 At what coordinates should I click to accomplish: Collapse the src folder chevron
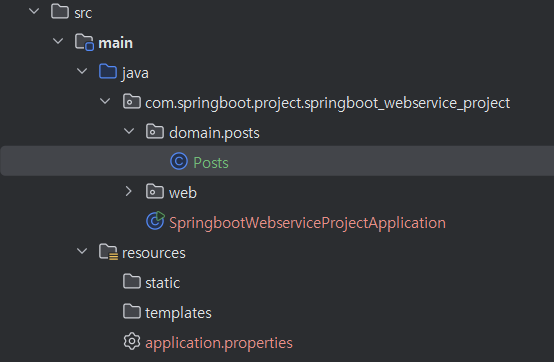pyautogui.click(x=34, y=11)
